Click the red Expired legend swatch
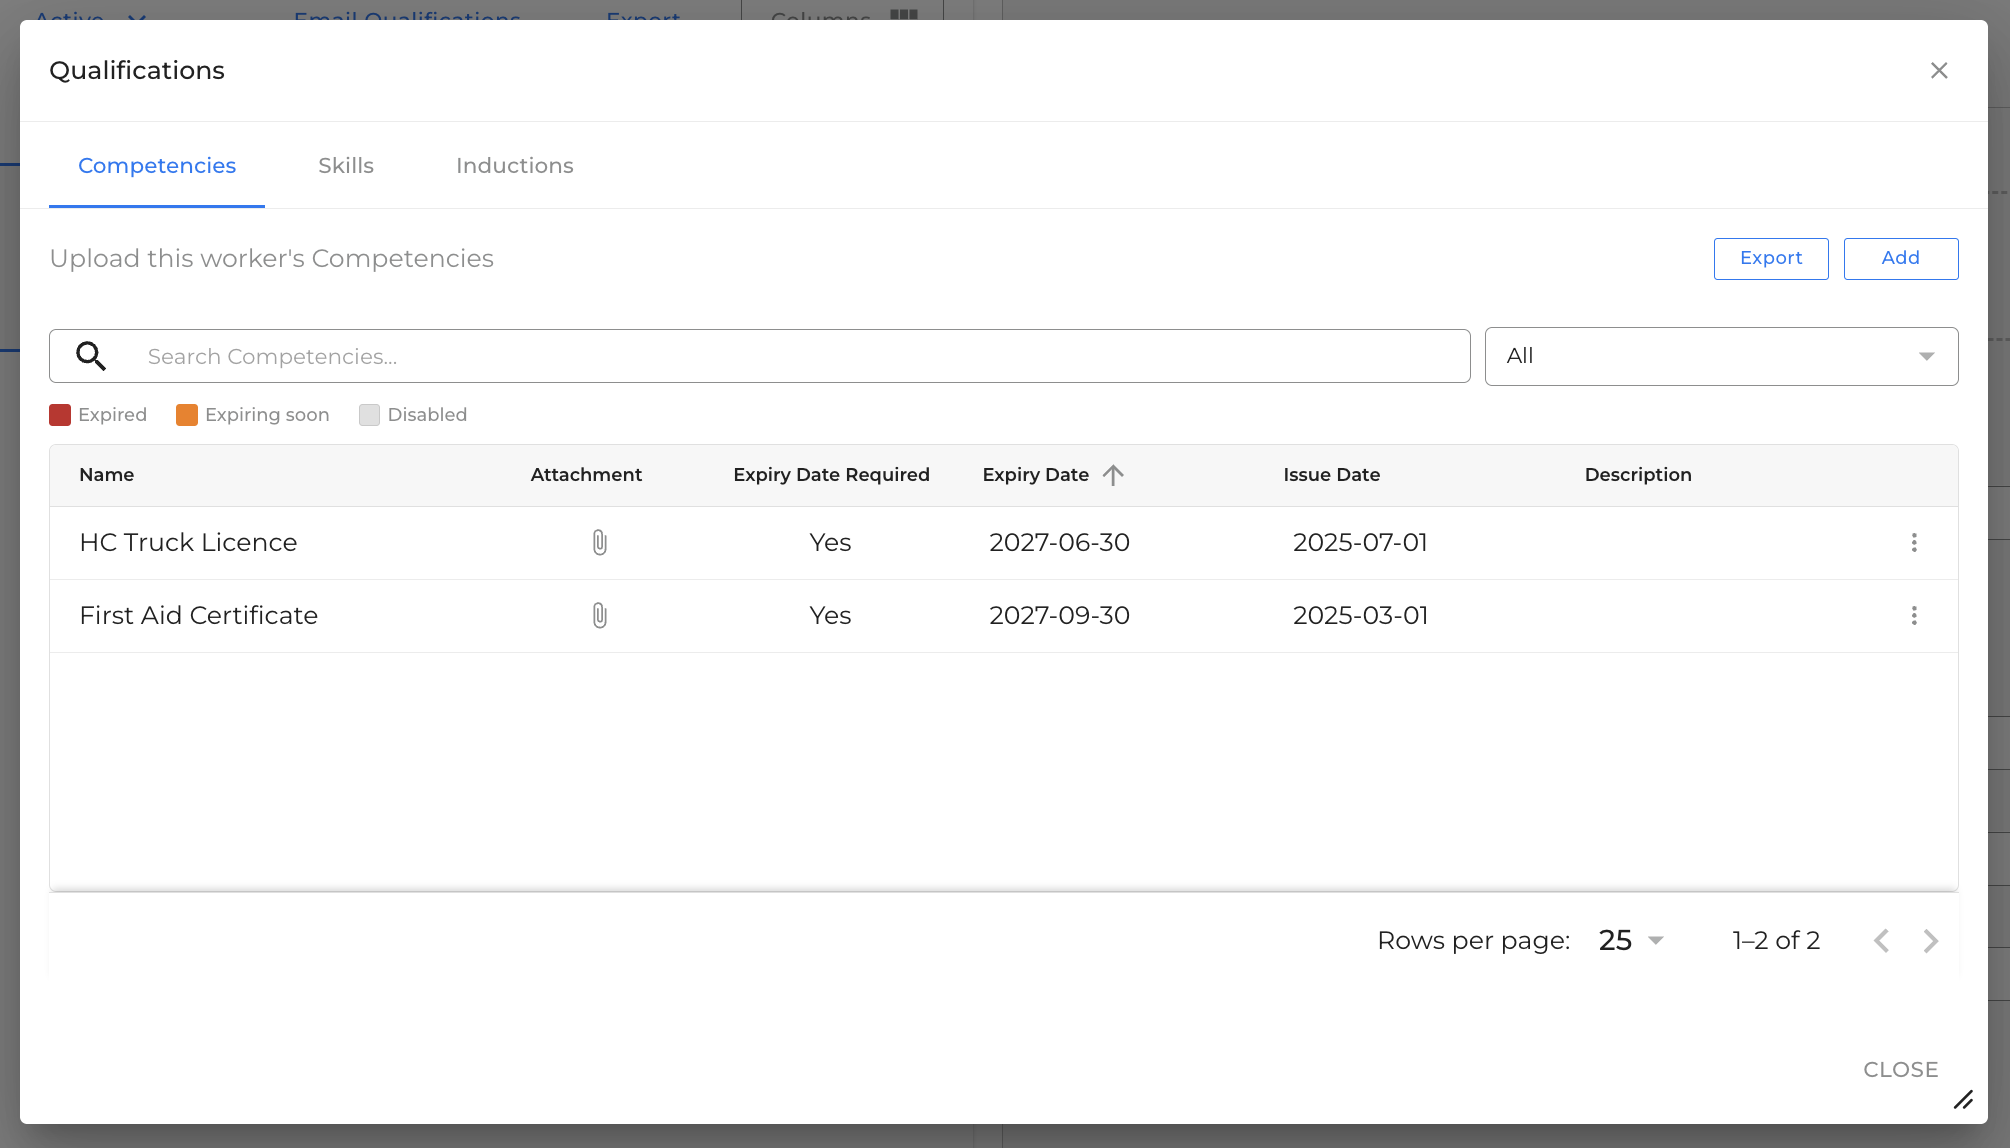Screen dimensions: 2010x1148 click(x=60, y=415)
